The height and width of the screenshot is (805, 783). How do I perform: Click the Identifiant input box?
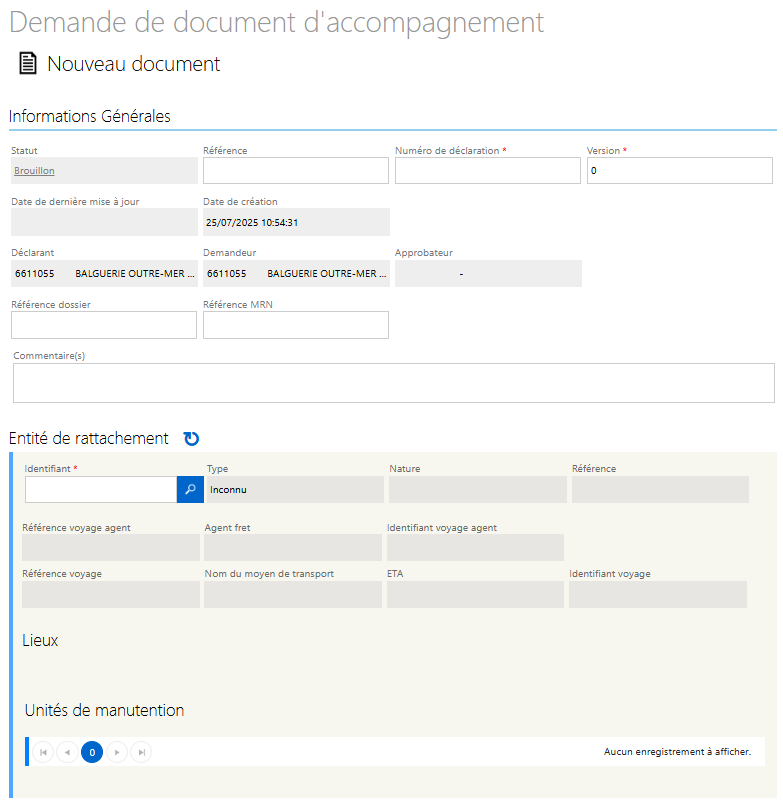[x=101, y=489]
